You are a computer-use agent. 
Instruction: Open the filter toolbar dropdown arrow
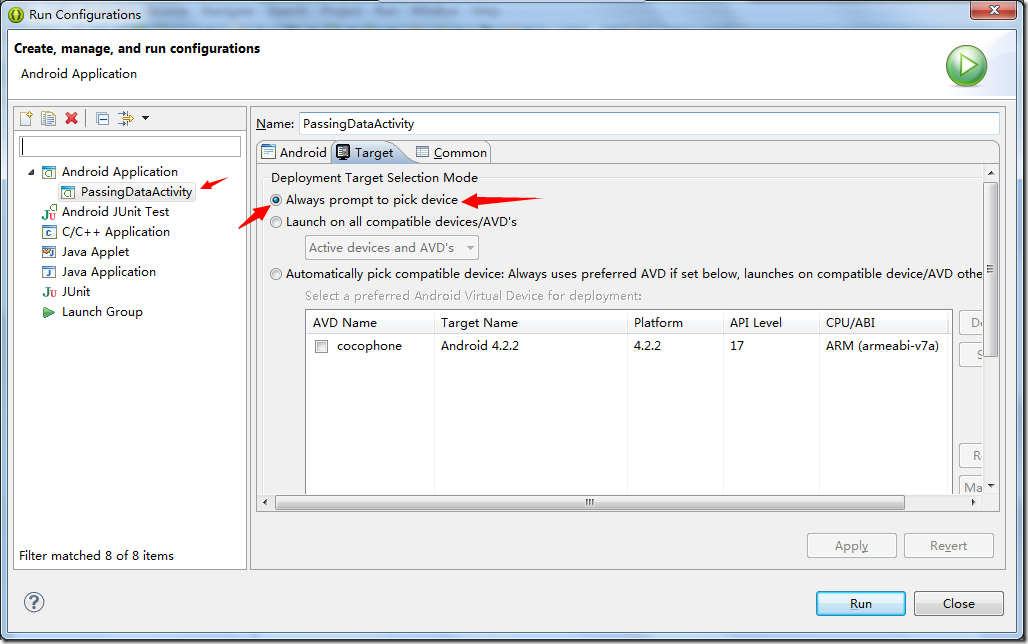tap(145, 119)
